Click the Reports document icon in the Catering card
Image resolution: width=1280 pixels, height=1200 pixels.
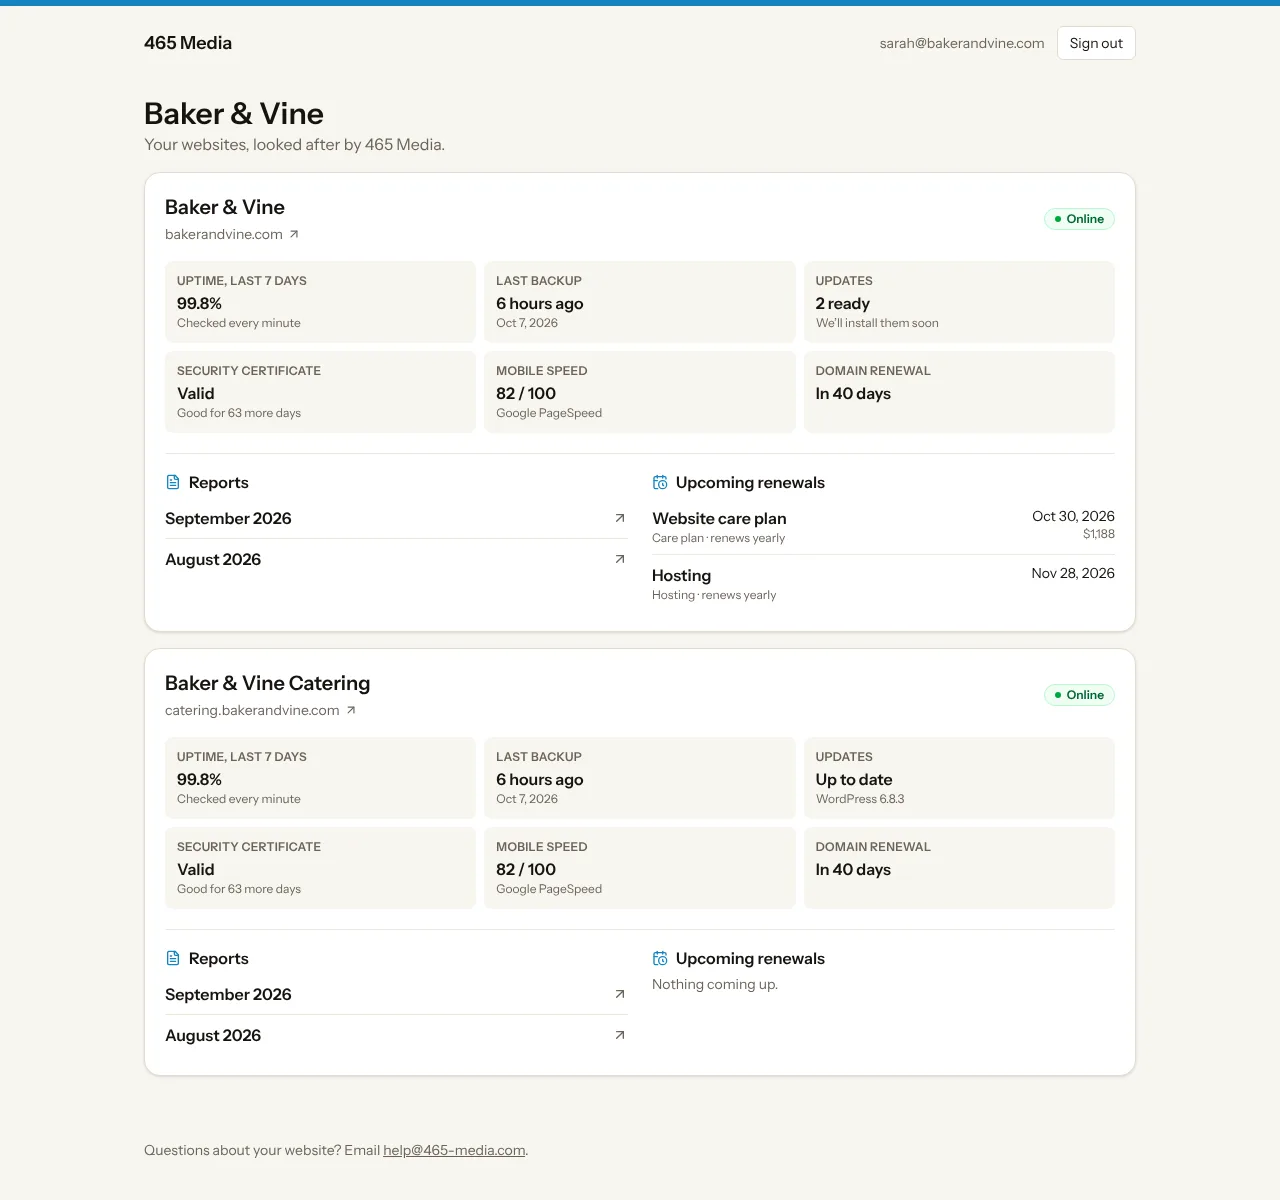173,958
